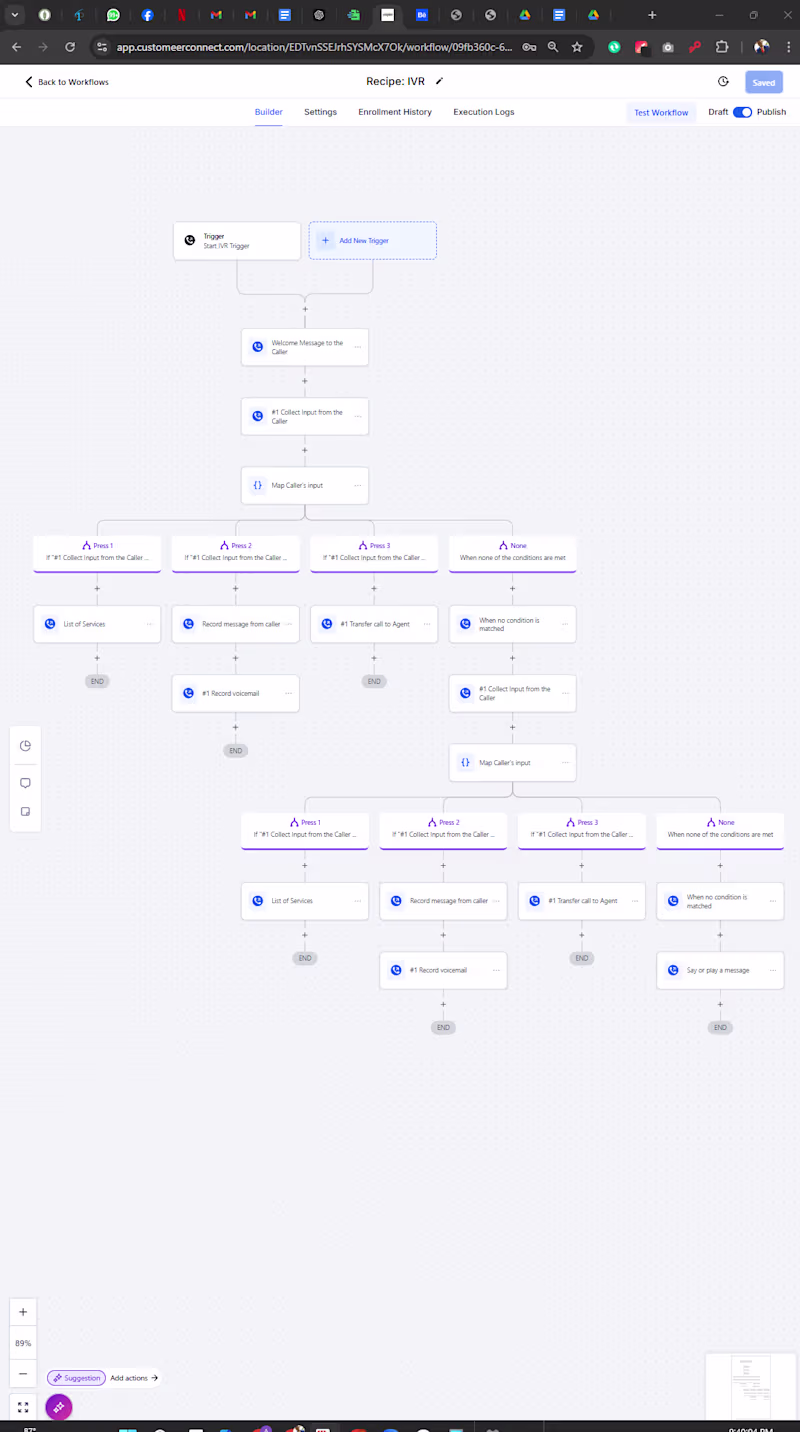Click the browser address bar URL
The height and width of the screenshot is (1432, 800).
[x=314, y=47]
